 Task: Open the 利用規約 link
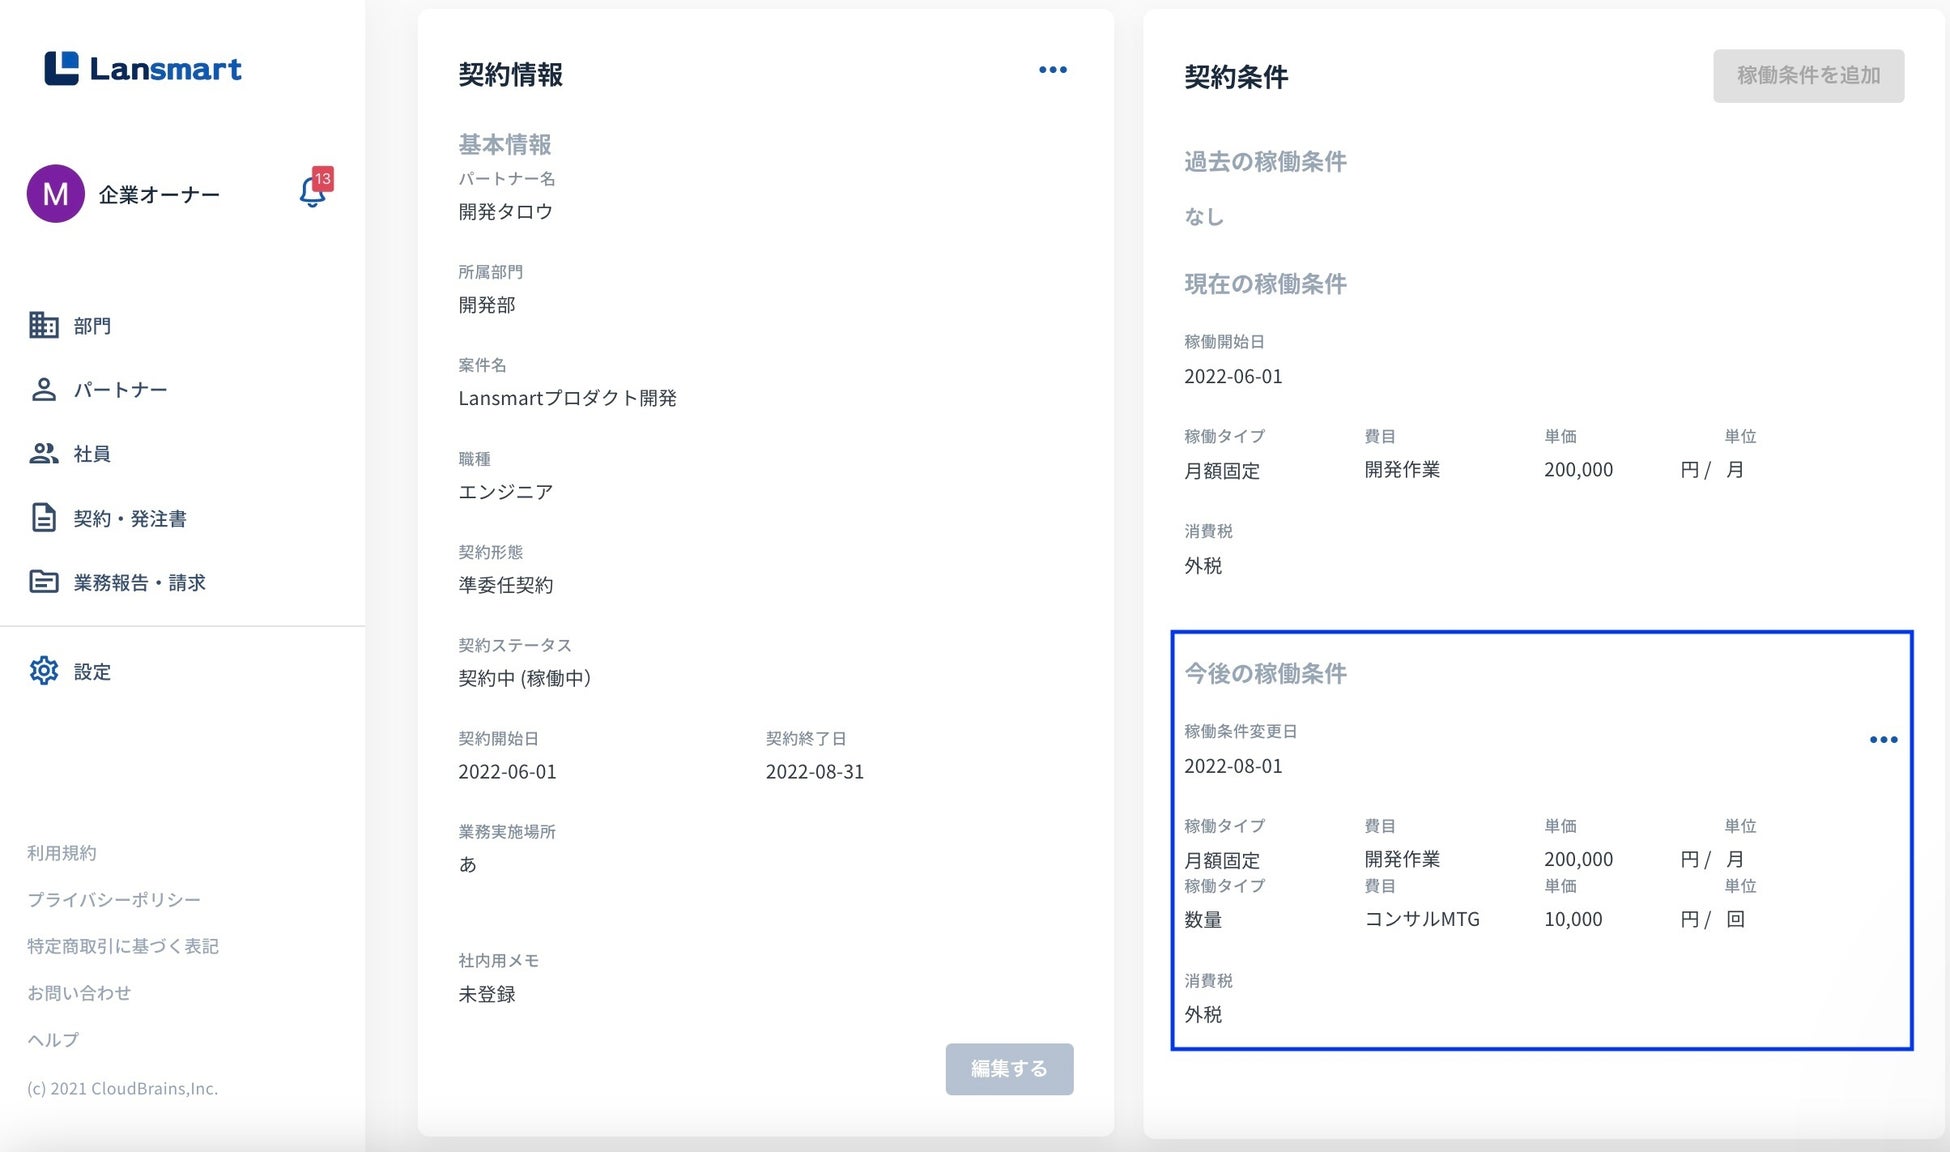pos(62,853)
